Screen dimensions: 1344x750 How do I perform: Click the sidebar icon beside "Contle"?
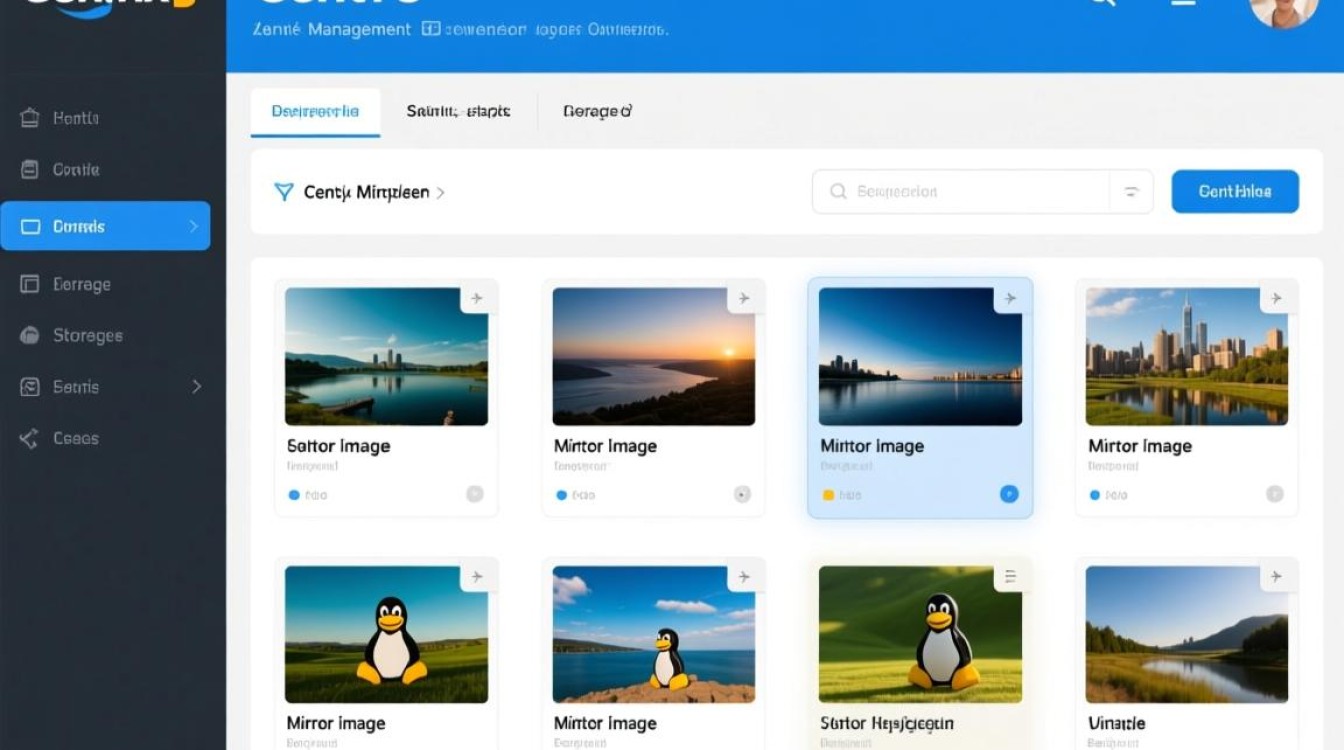point(30,170)
